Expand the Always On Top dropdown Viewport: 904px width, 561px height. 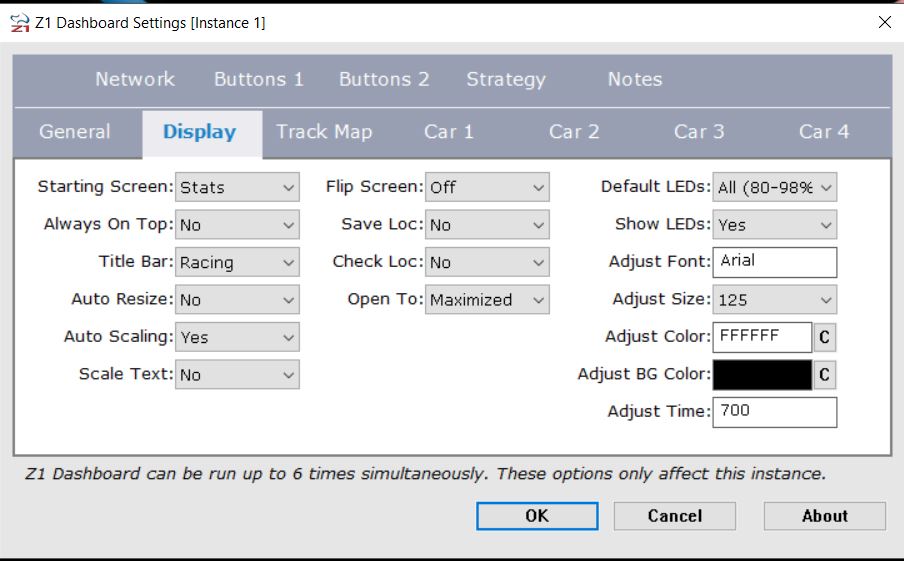237,225
